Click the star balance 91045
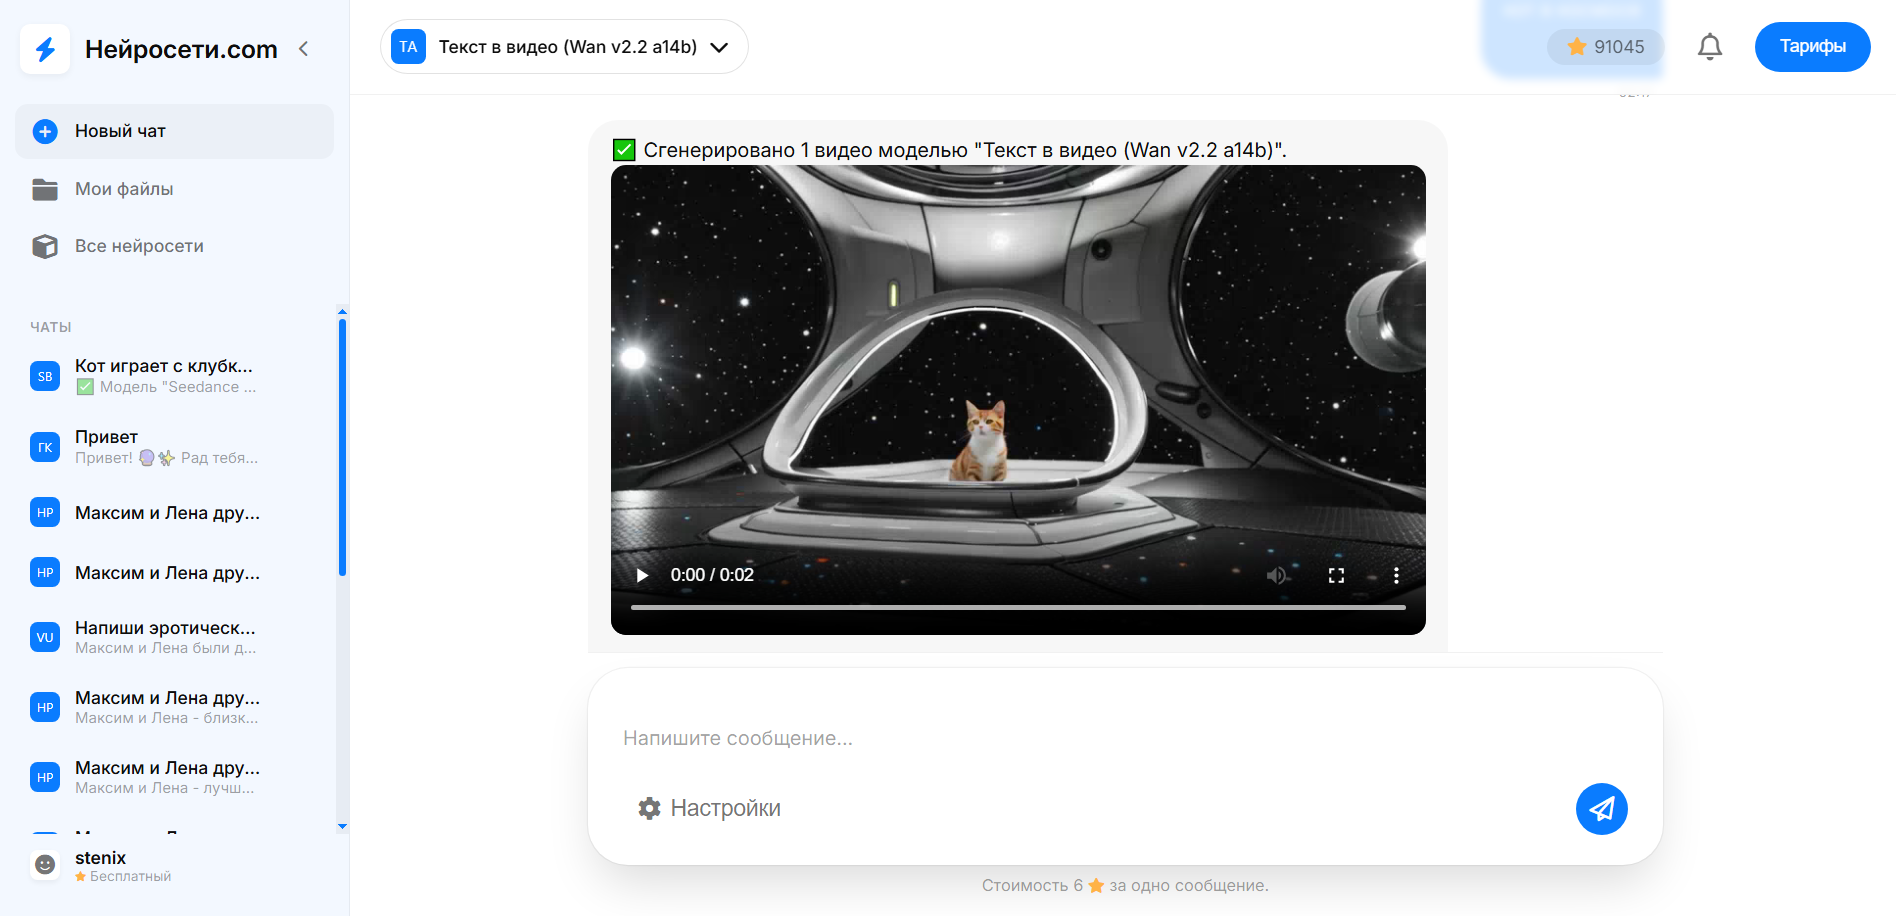1896x916 pixels. coord(1605,47)
